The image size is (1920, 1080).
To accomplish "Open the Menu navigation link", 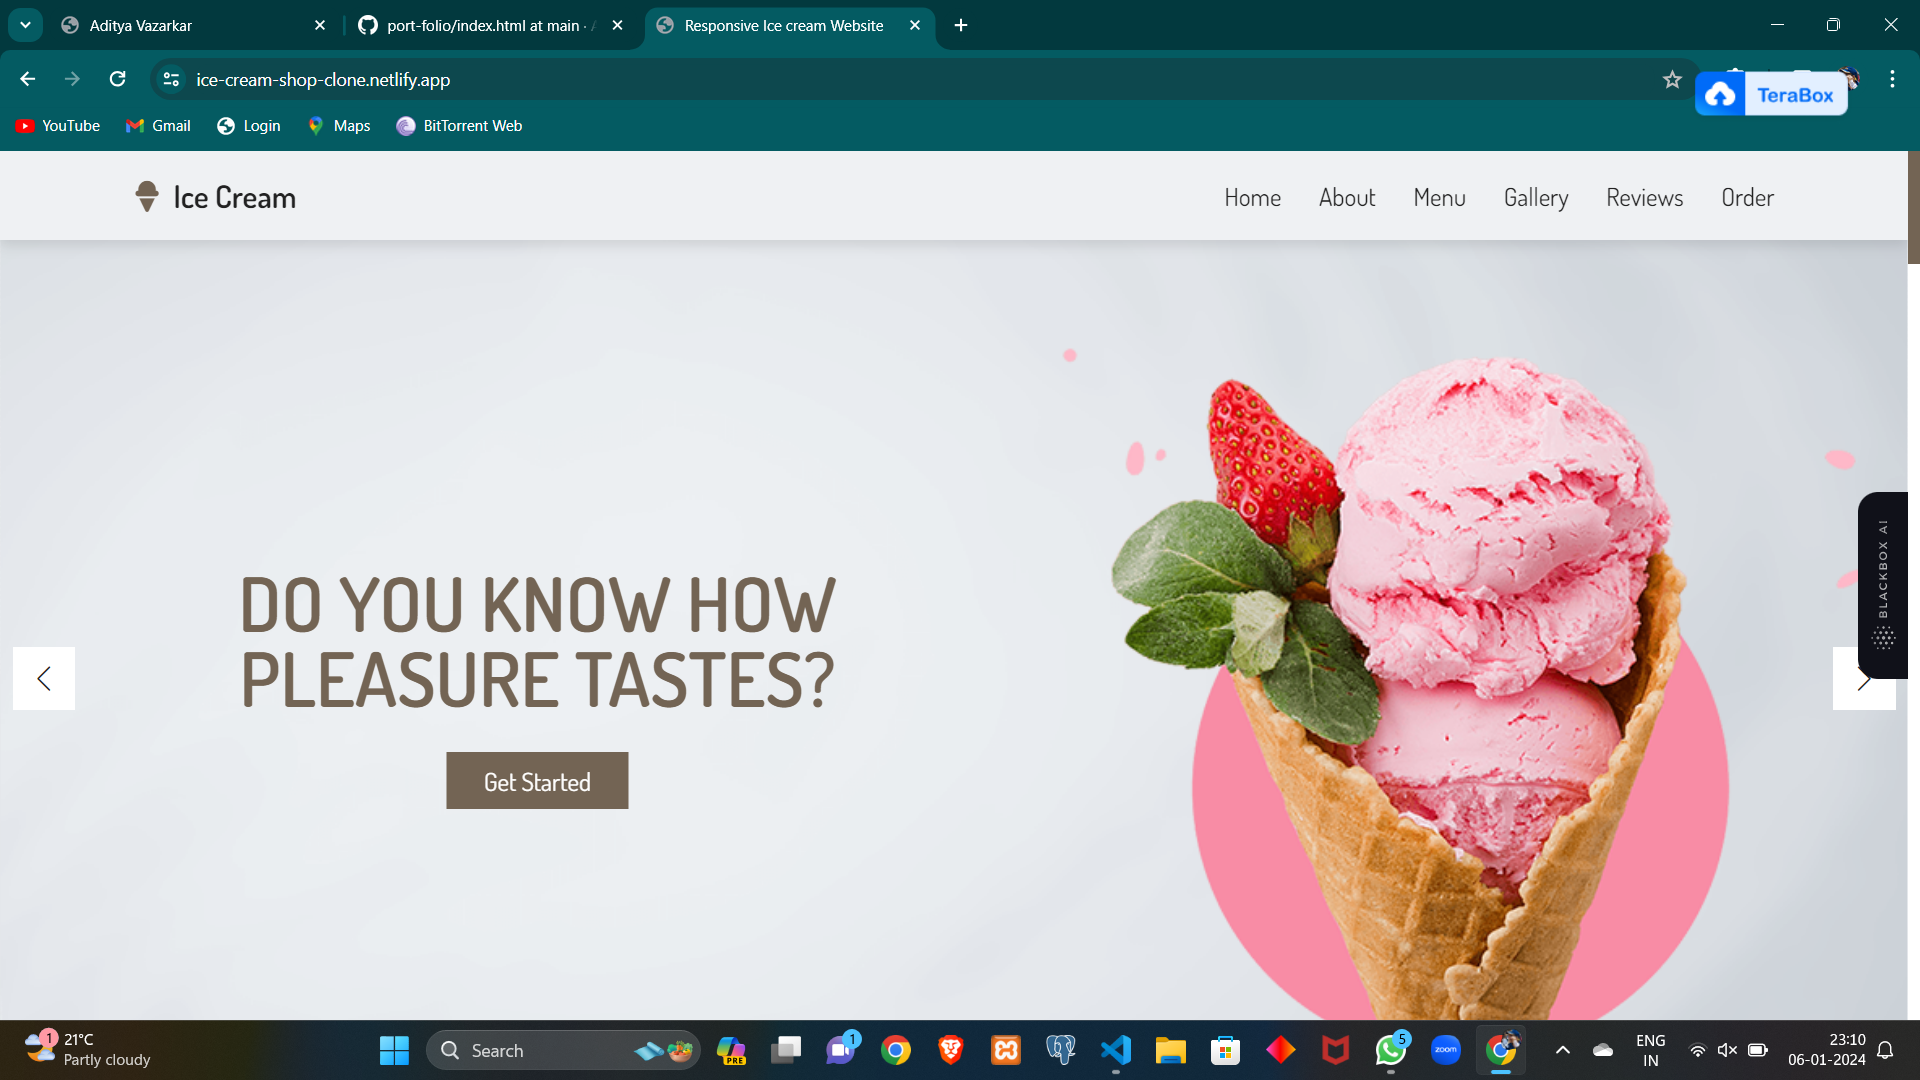I will [1439, 198].
